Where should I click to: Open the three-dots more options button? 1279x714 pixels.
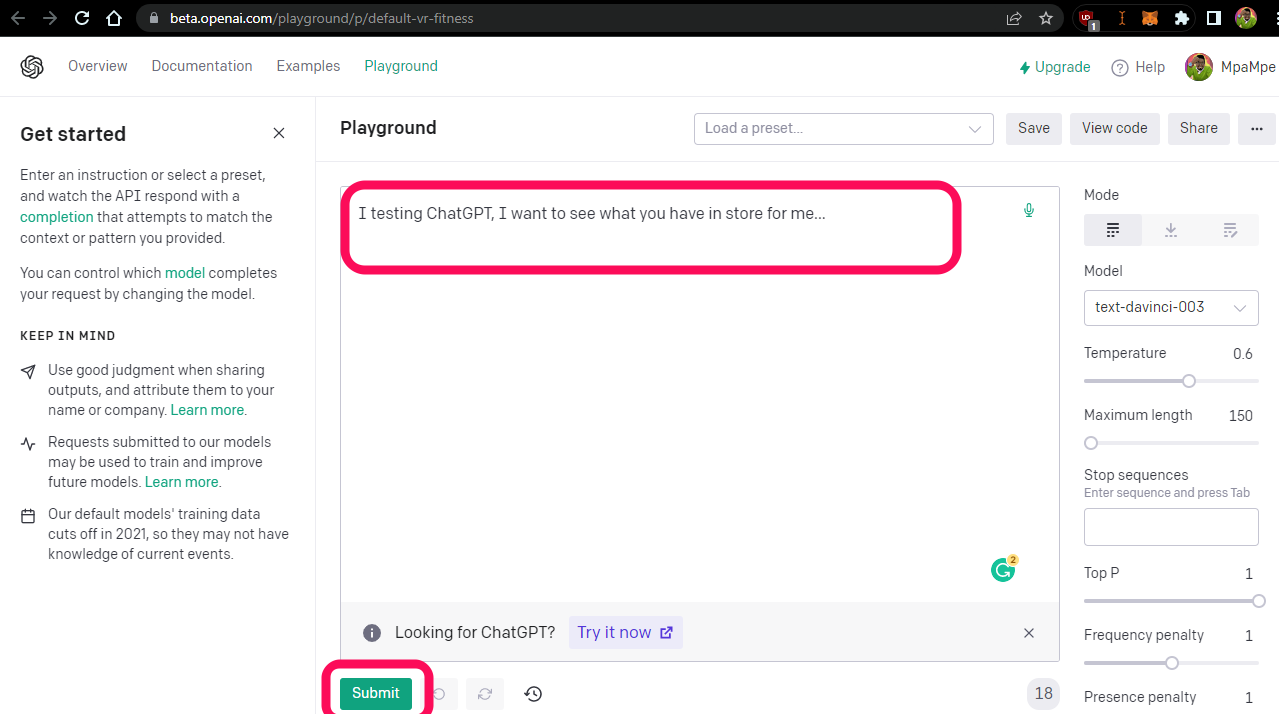coord(1257,128)
